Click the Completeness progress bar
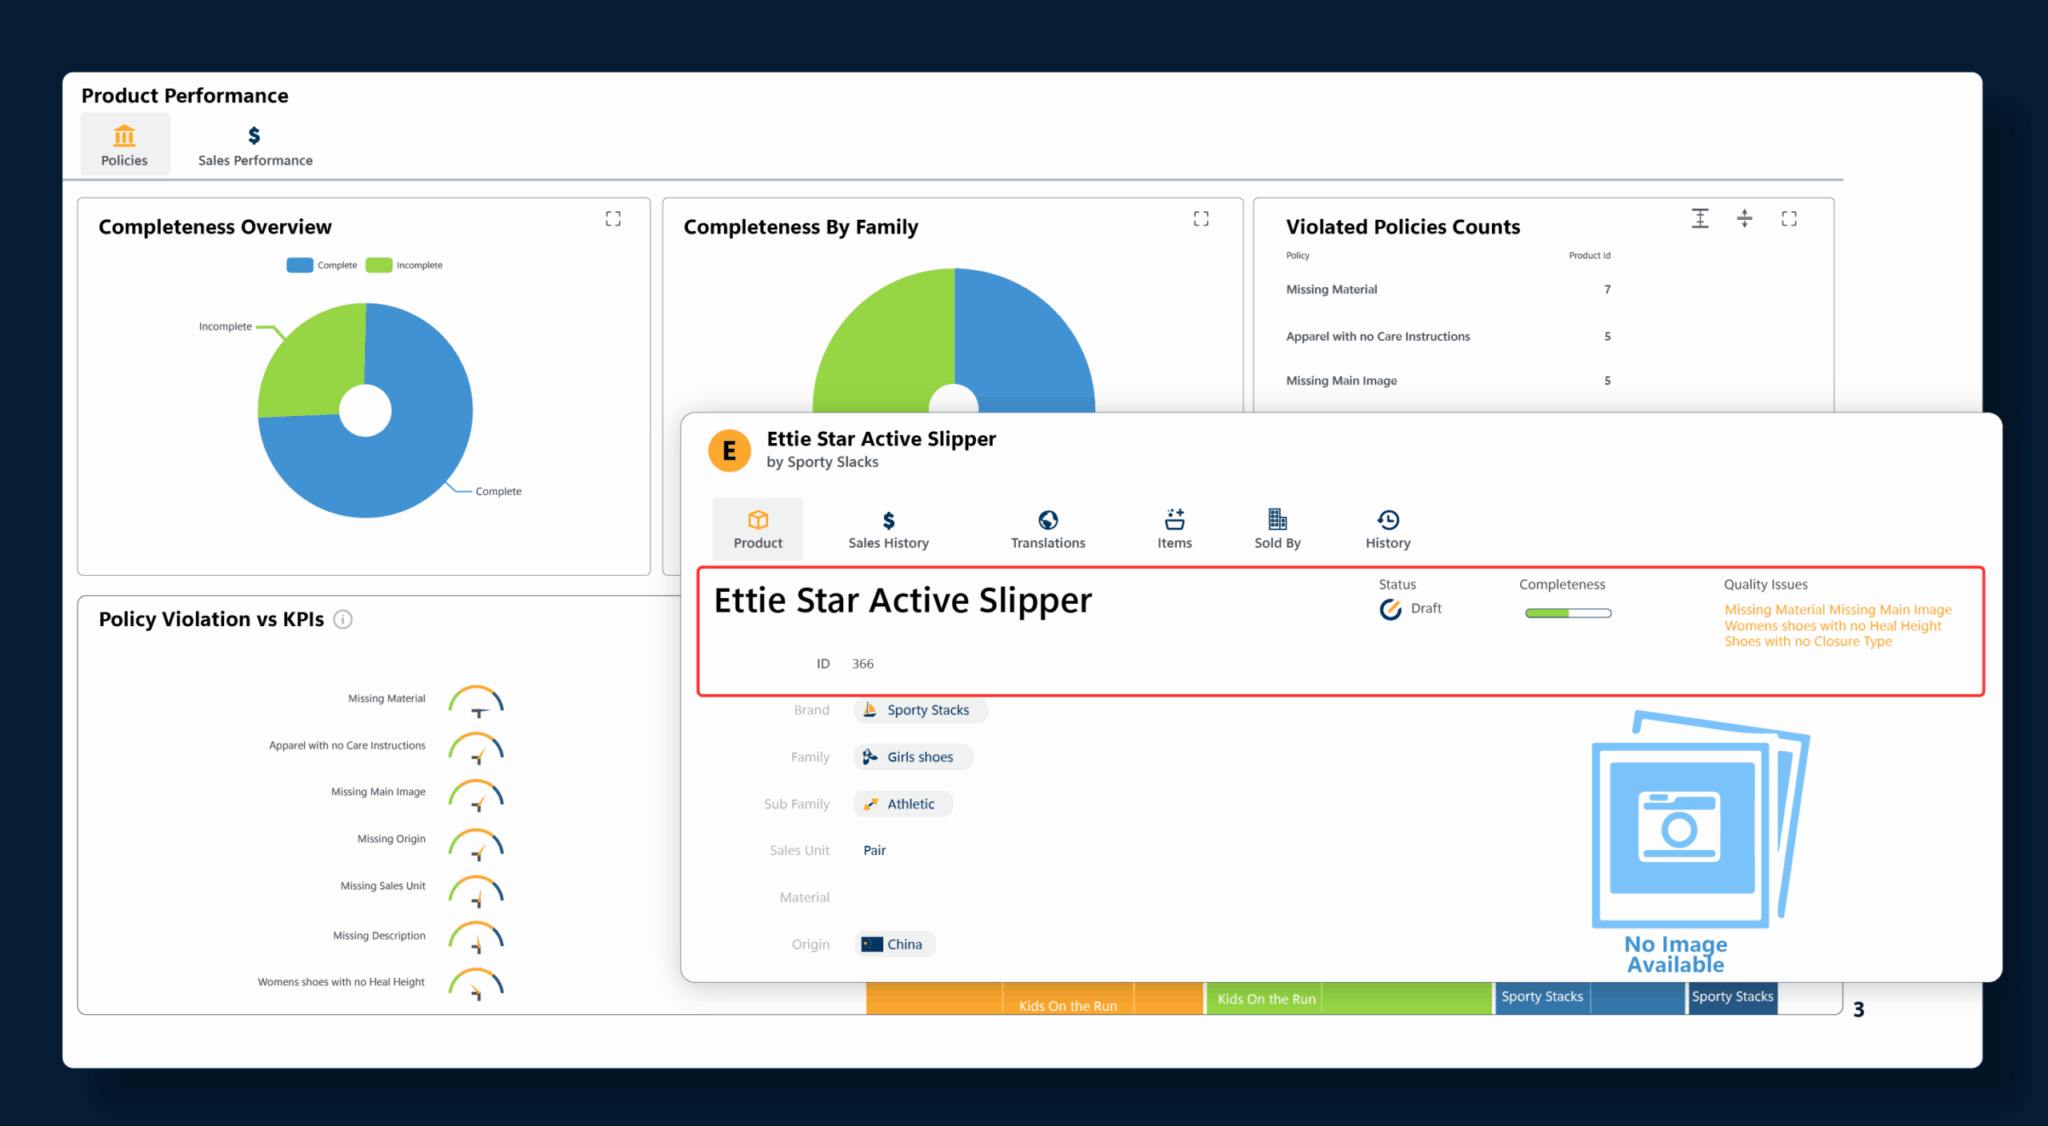 coord(1567,611)
